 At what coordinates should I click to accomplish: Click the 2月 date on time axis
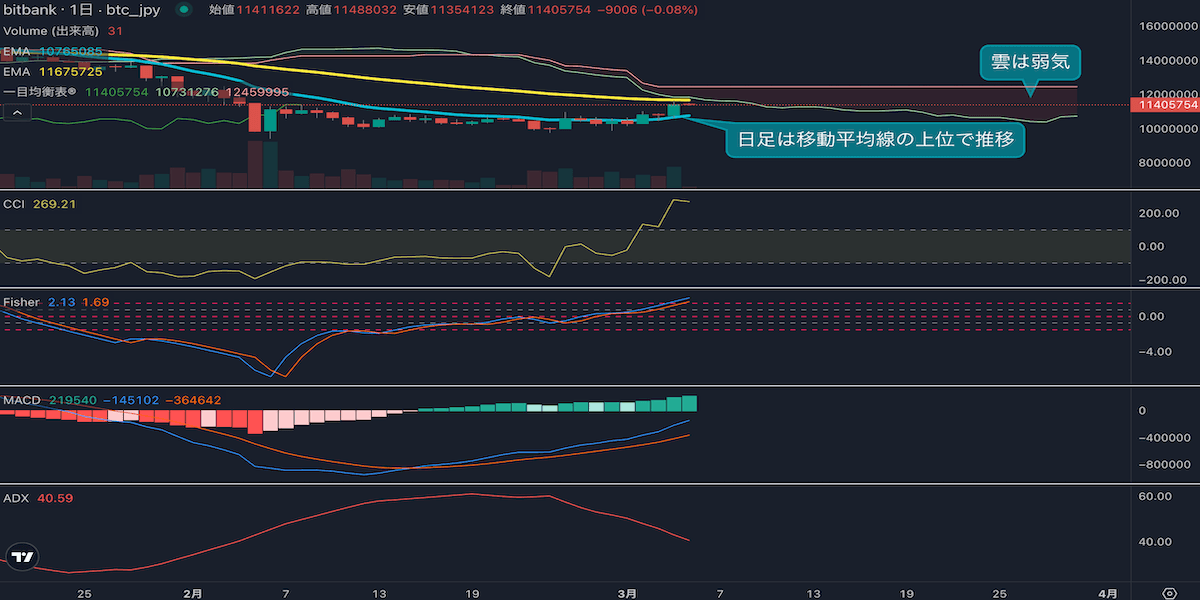(x=194, y=592)
